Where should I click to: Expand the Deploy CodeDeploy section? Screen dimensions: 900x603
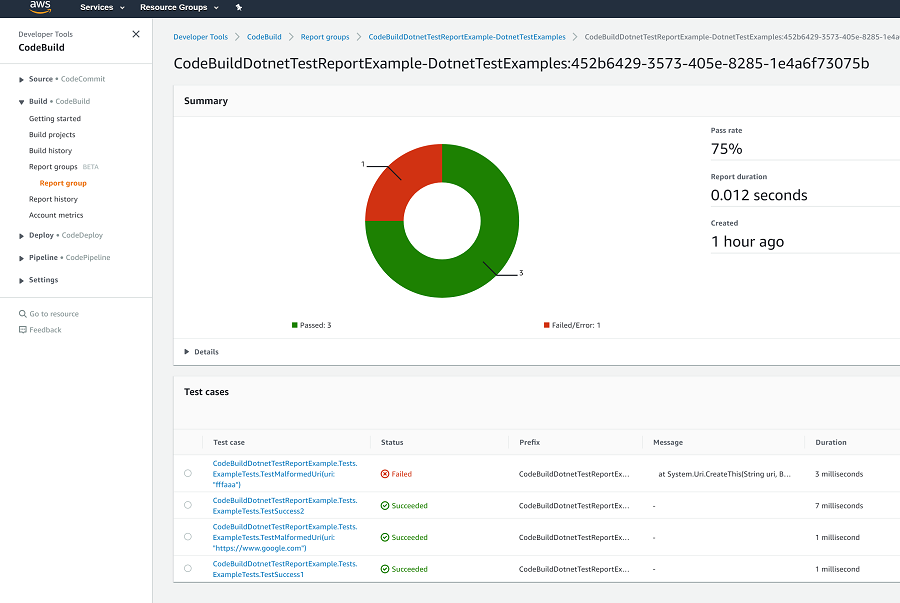[21, 236]
